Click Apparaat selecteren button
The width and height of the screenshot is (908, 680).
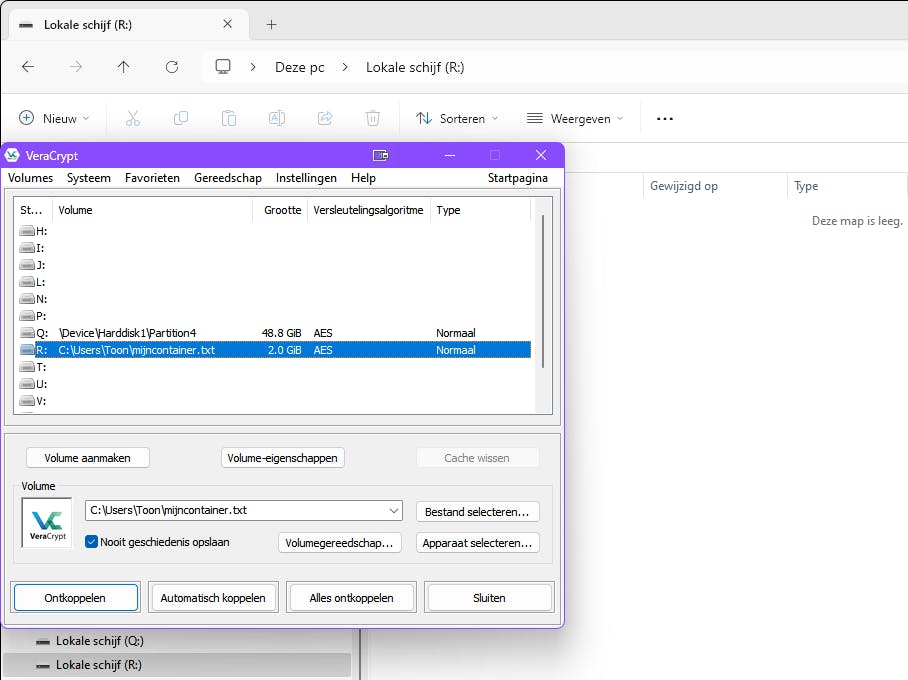477,543
